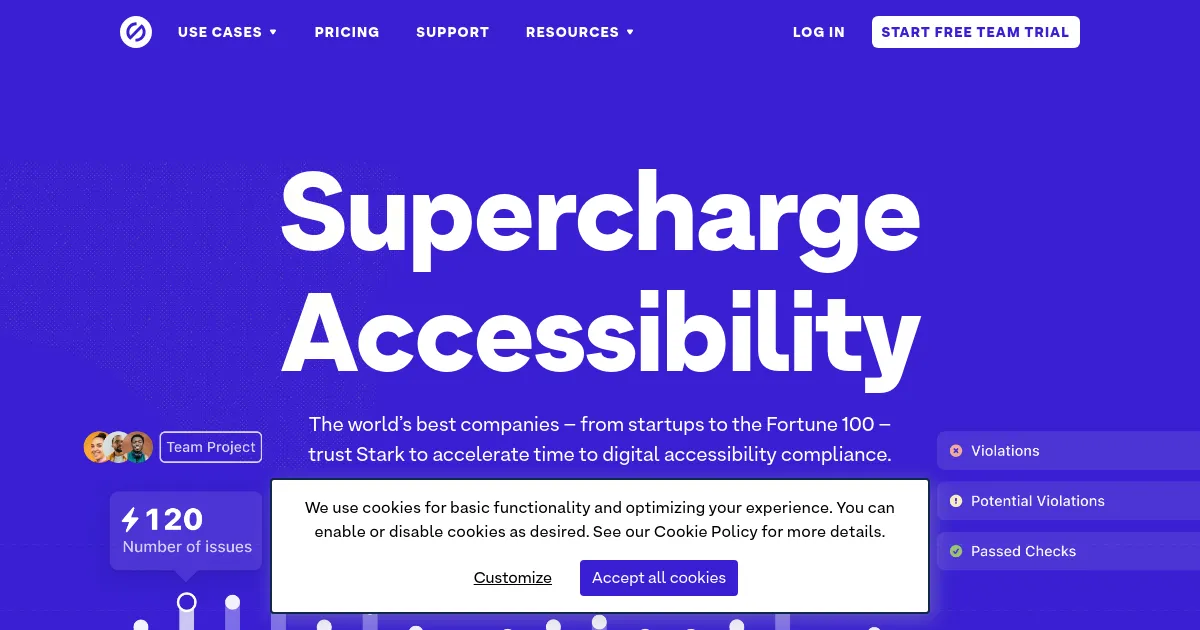
Task: Click the red Violations x icon
Action: (956, 451)
